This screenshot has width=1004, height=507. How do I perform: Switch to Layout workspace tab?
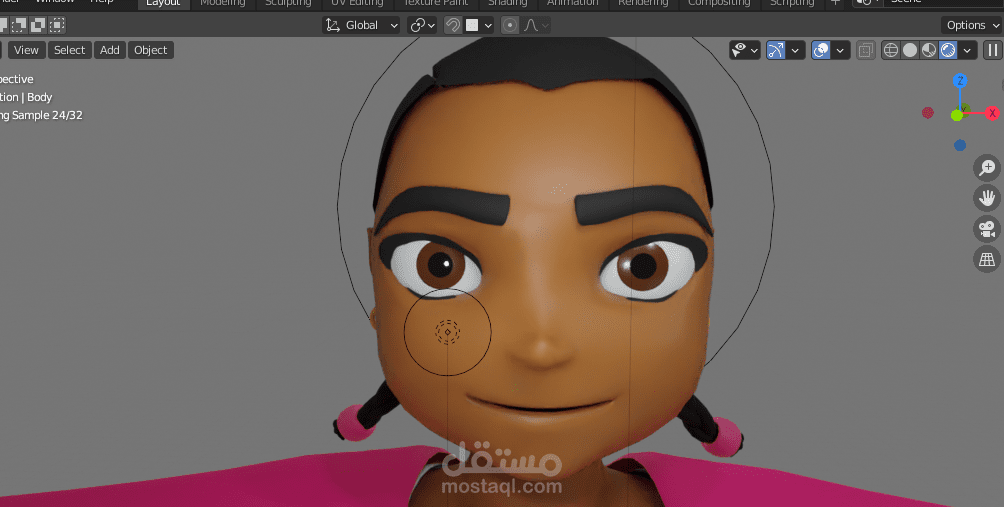(x=163, y=3)
